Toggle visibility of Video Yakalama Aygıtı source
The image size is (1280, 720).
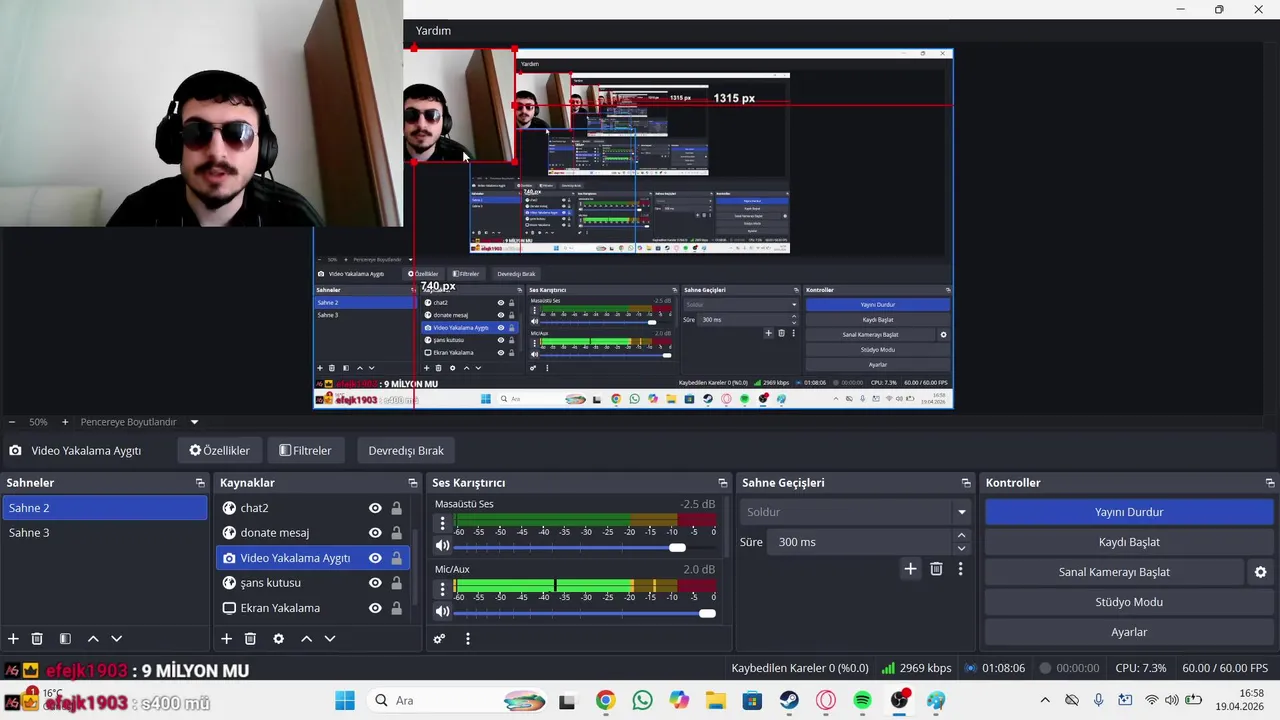click(x=375, y=558)
